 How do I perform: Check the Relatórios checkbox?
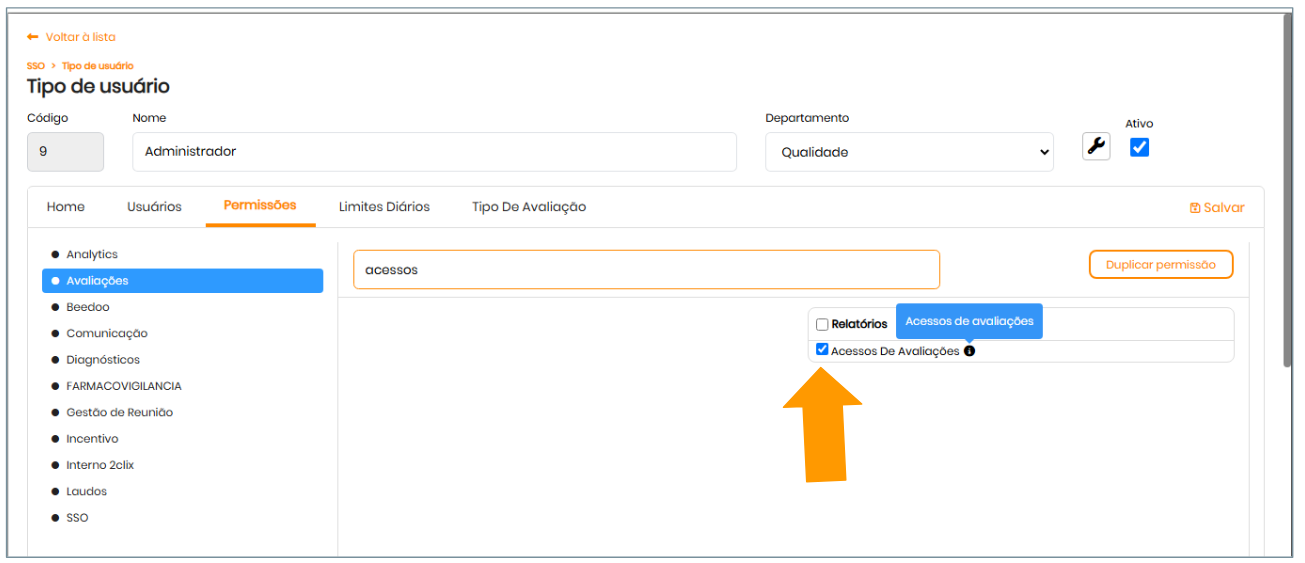[822, 324]
